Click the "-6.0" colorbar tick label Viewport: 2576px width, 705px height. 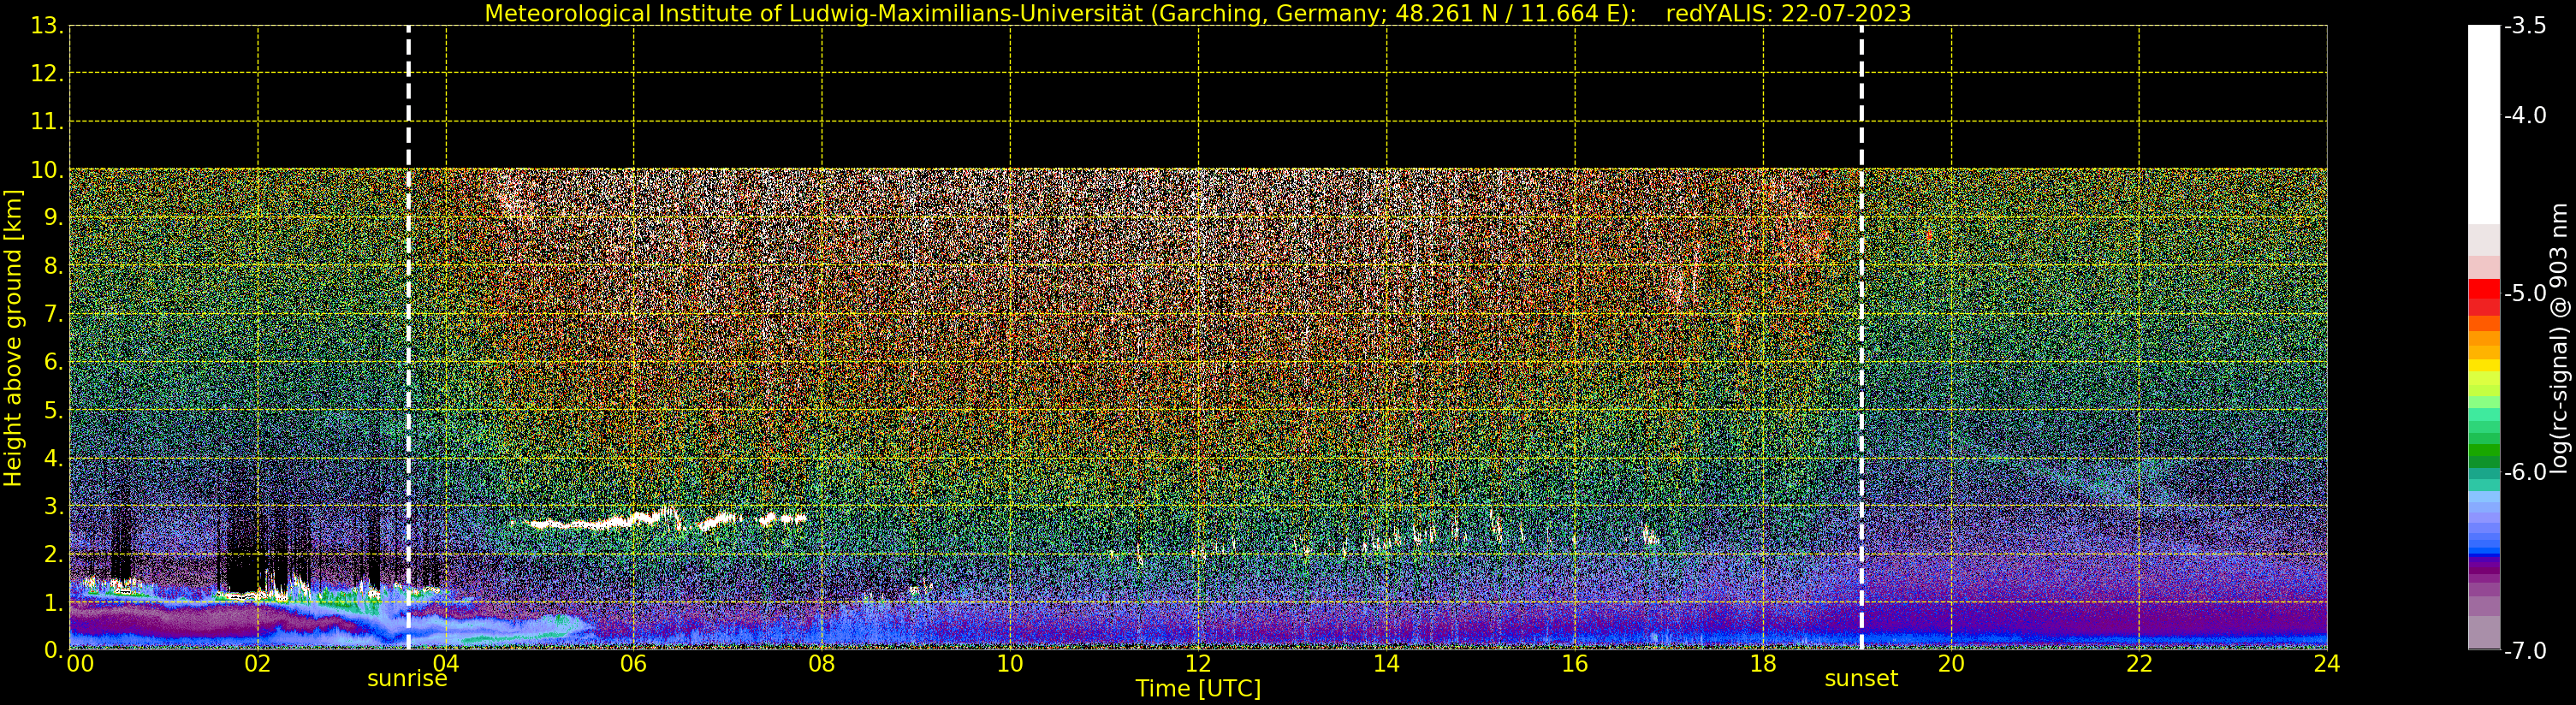2525,472
